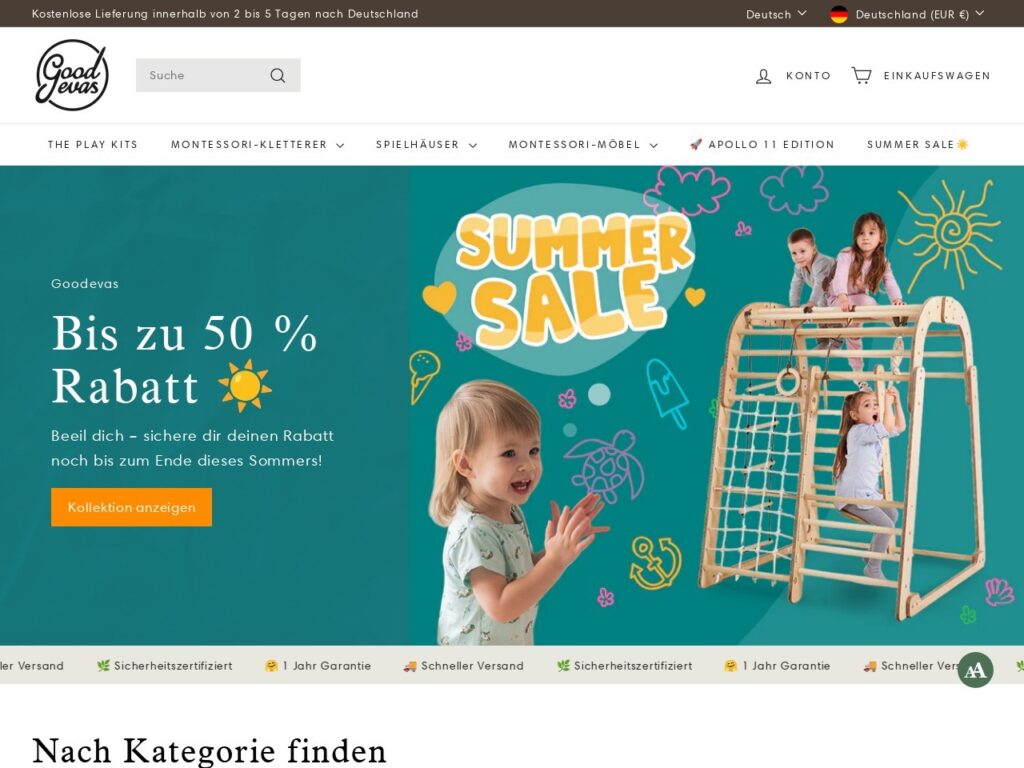Click the accessibility font-size AA button

point(975,670)
